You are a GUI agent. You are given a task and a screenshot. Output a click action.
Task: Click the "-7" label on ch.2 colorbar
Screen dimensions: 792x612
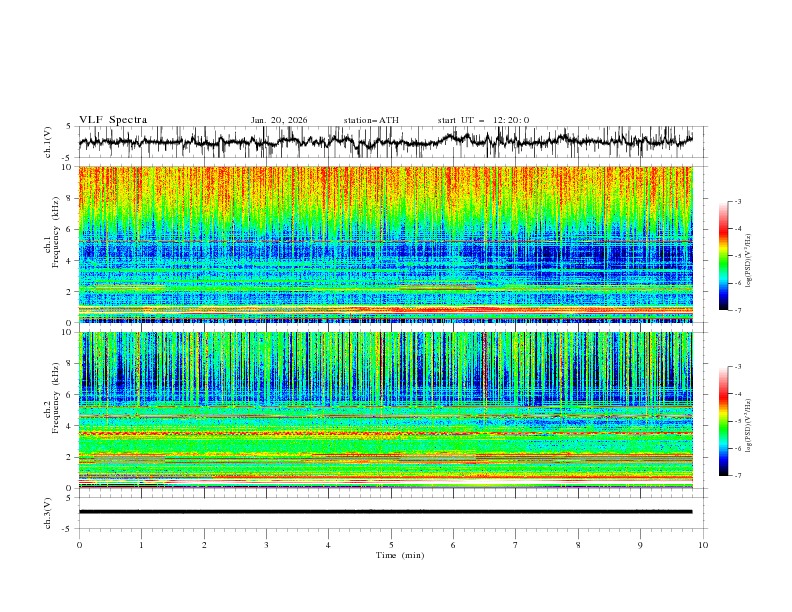pos(738,475)
